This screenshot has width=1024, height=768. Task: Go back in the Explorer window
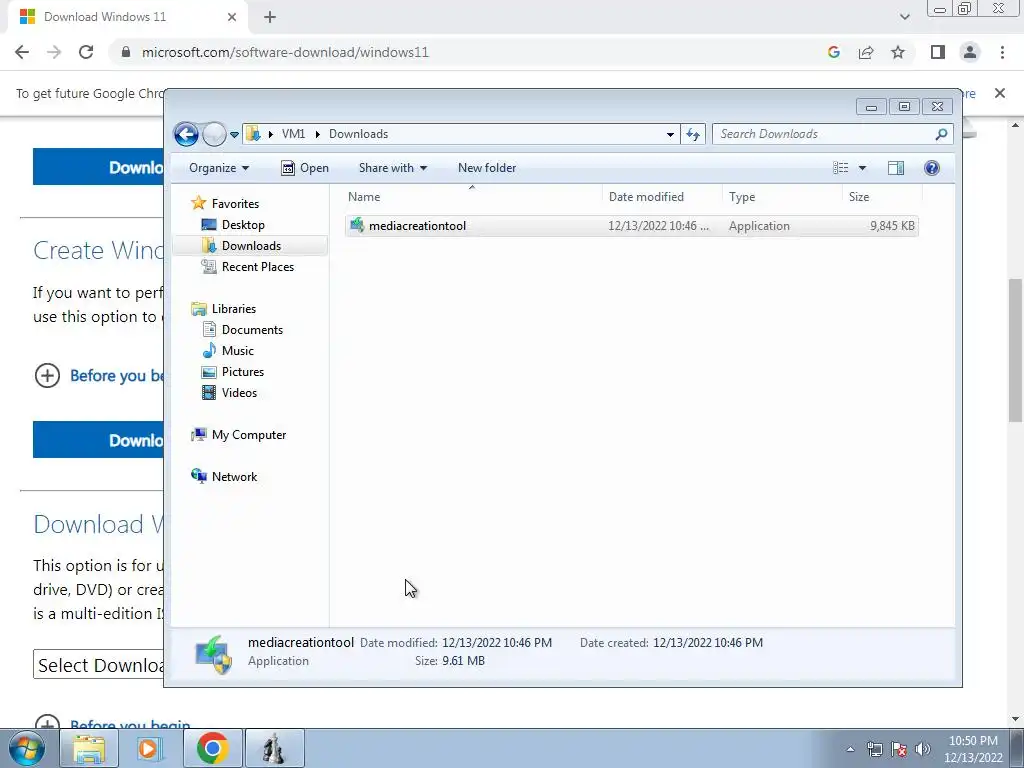click(x=186, y=135)
